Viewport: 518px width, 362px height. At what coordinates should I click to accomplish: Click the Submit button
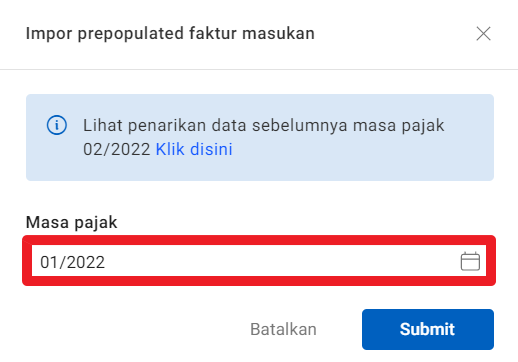[428, 329]
